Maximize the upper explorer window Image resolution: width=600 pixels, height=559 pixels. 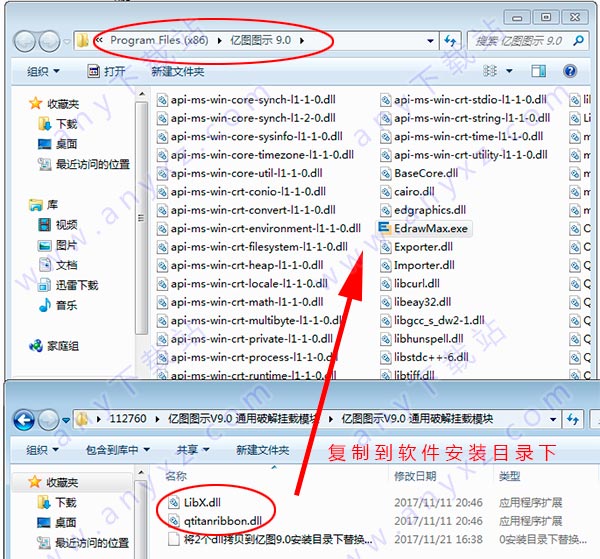click(x=546, y=17)
